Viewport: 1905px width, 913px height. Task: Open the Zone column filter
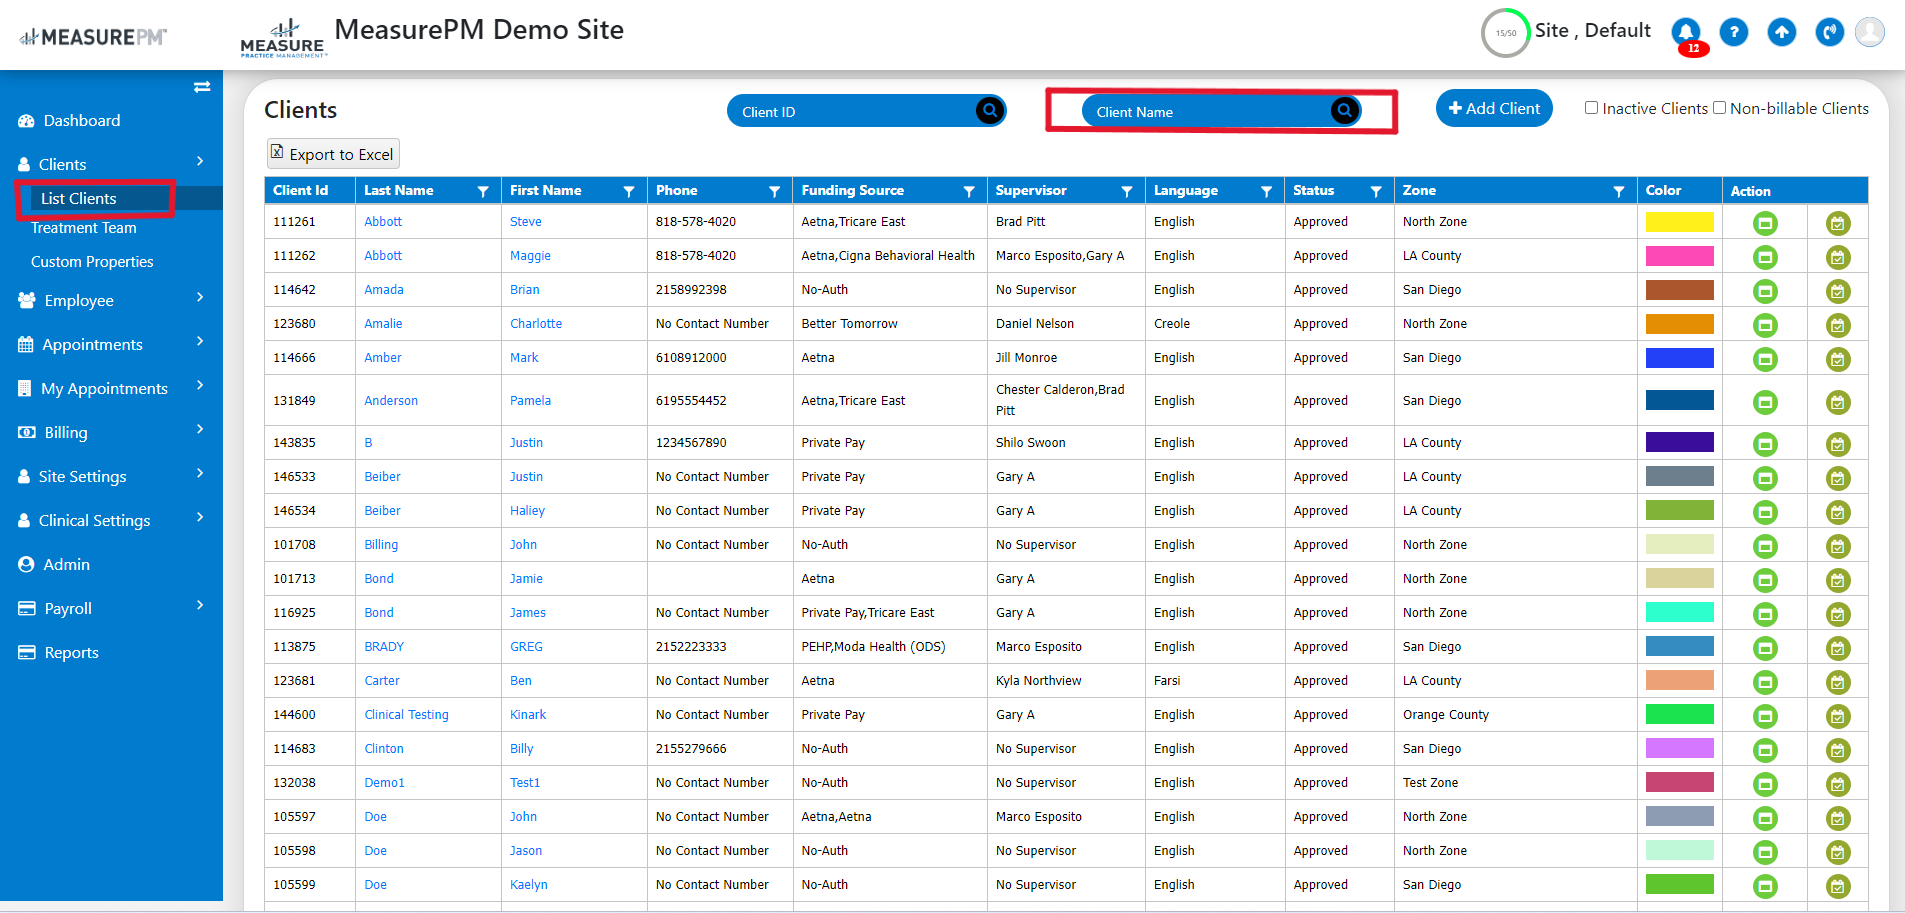point(1619,191)
